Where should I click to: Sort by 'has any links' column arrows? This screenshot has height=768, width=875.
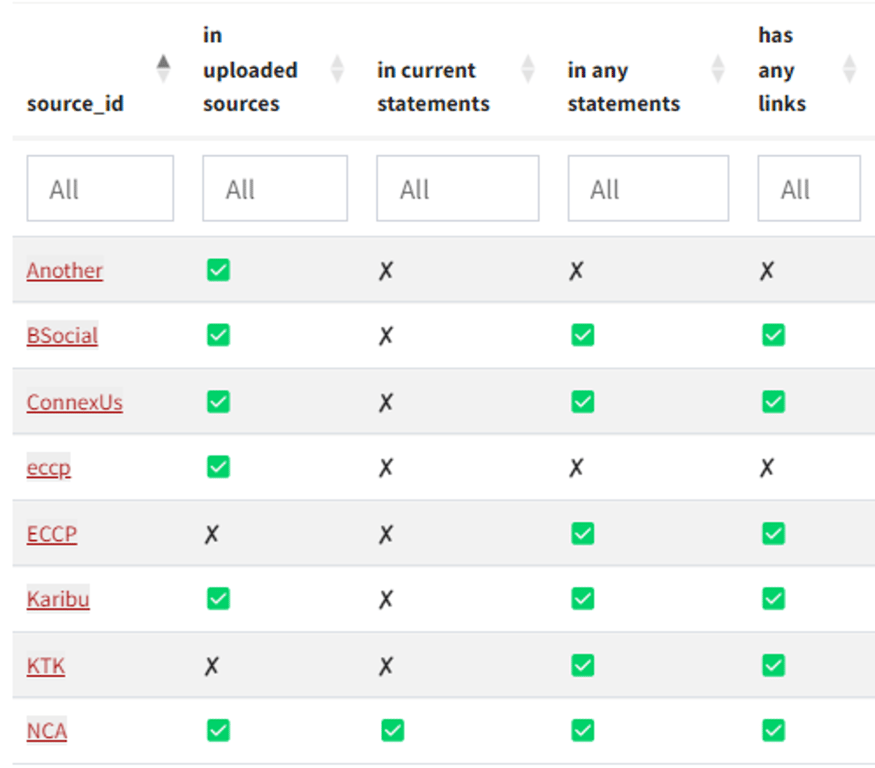(849, 69)
